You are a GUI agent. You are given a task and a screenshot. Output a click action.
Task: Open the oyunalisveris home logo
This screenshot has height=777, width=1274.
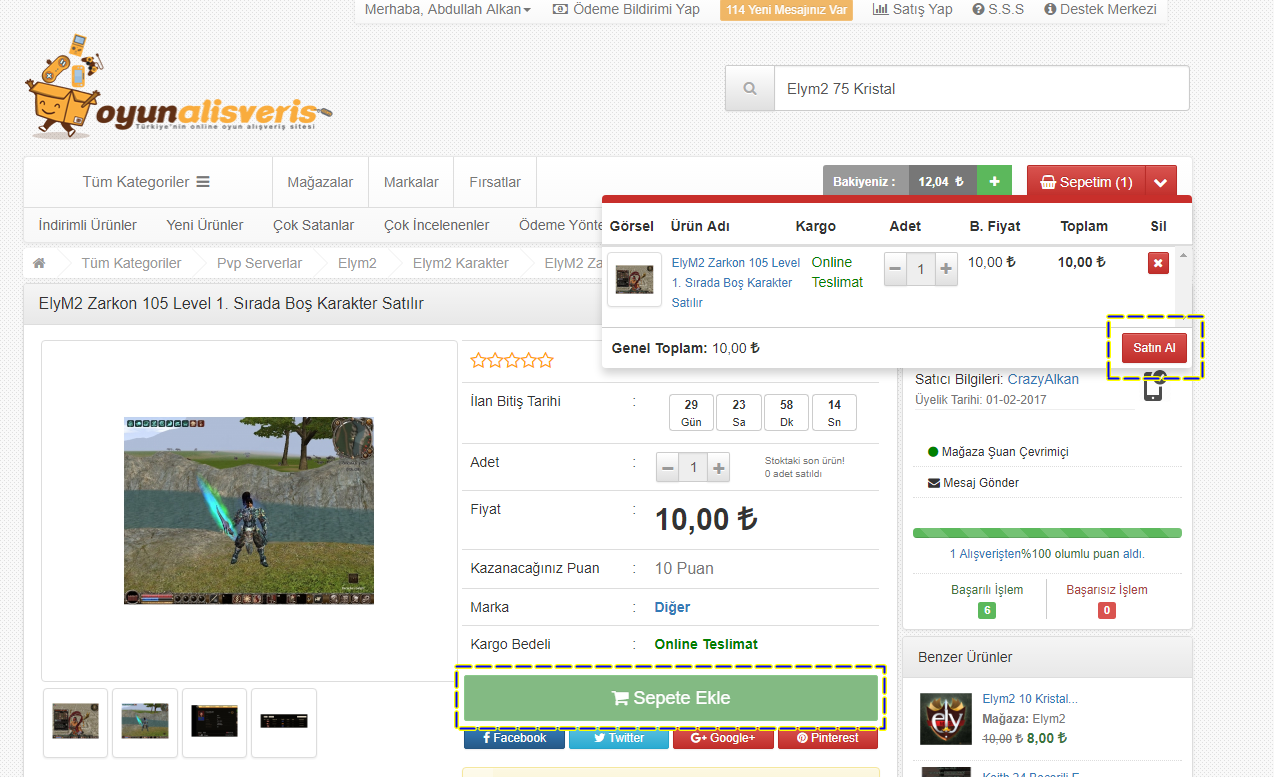(x=178, y=87)
